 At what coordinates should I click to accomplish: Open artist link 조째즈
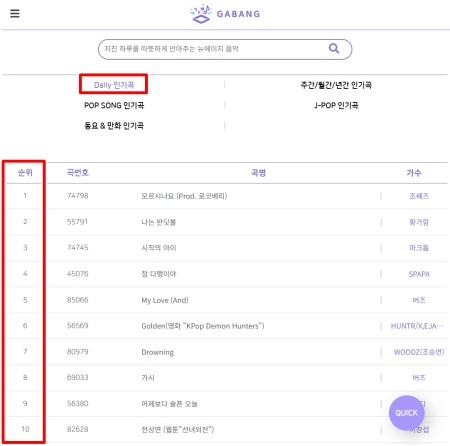click(x=419, y=196)
